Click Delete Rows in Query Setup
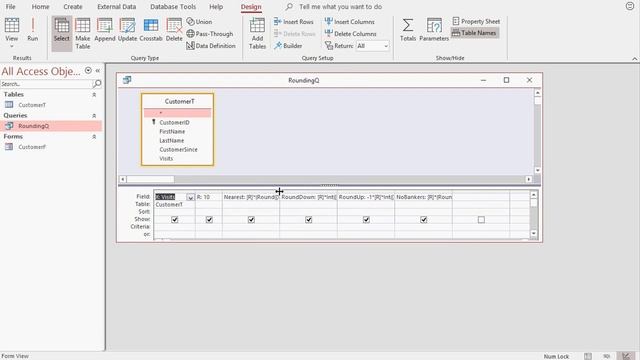The height and width of the screenshot is (360, 640). [x=294, y=34]
